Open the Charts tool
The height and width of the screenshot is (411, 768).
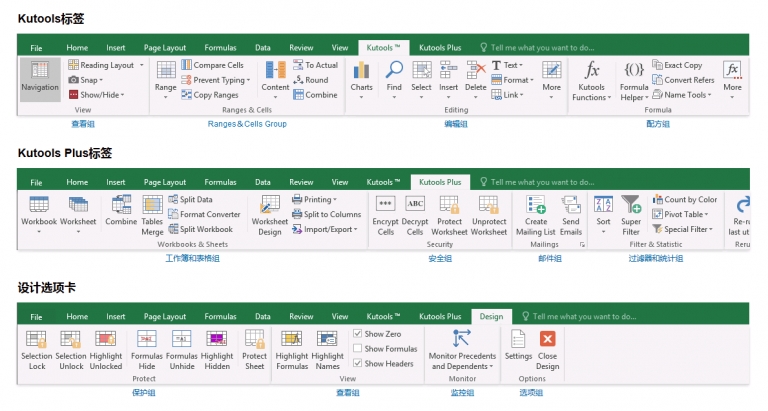pos(361,76)
